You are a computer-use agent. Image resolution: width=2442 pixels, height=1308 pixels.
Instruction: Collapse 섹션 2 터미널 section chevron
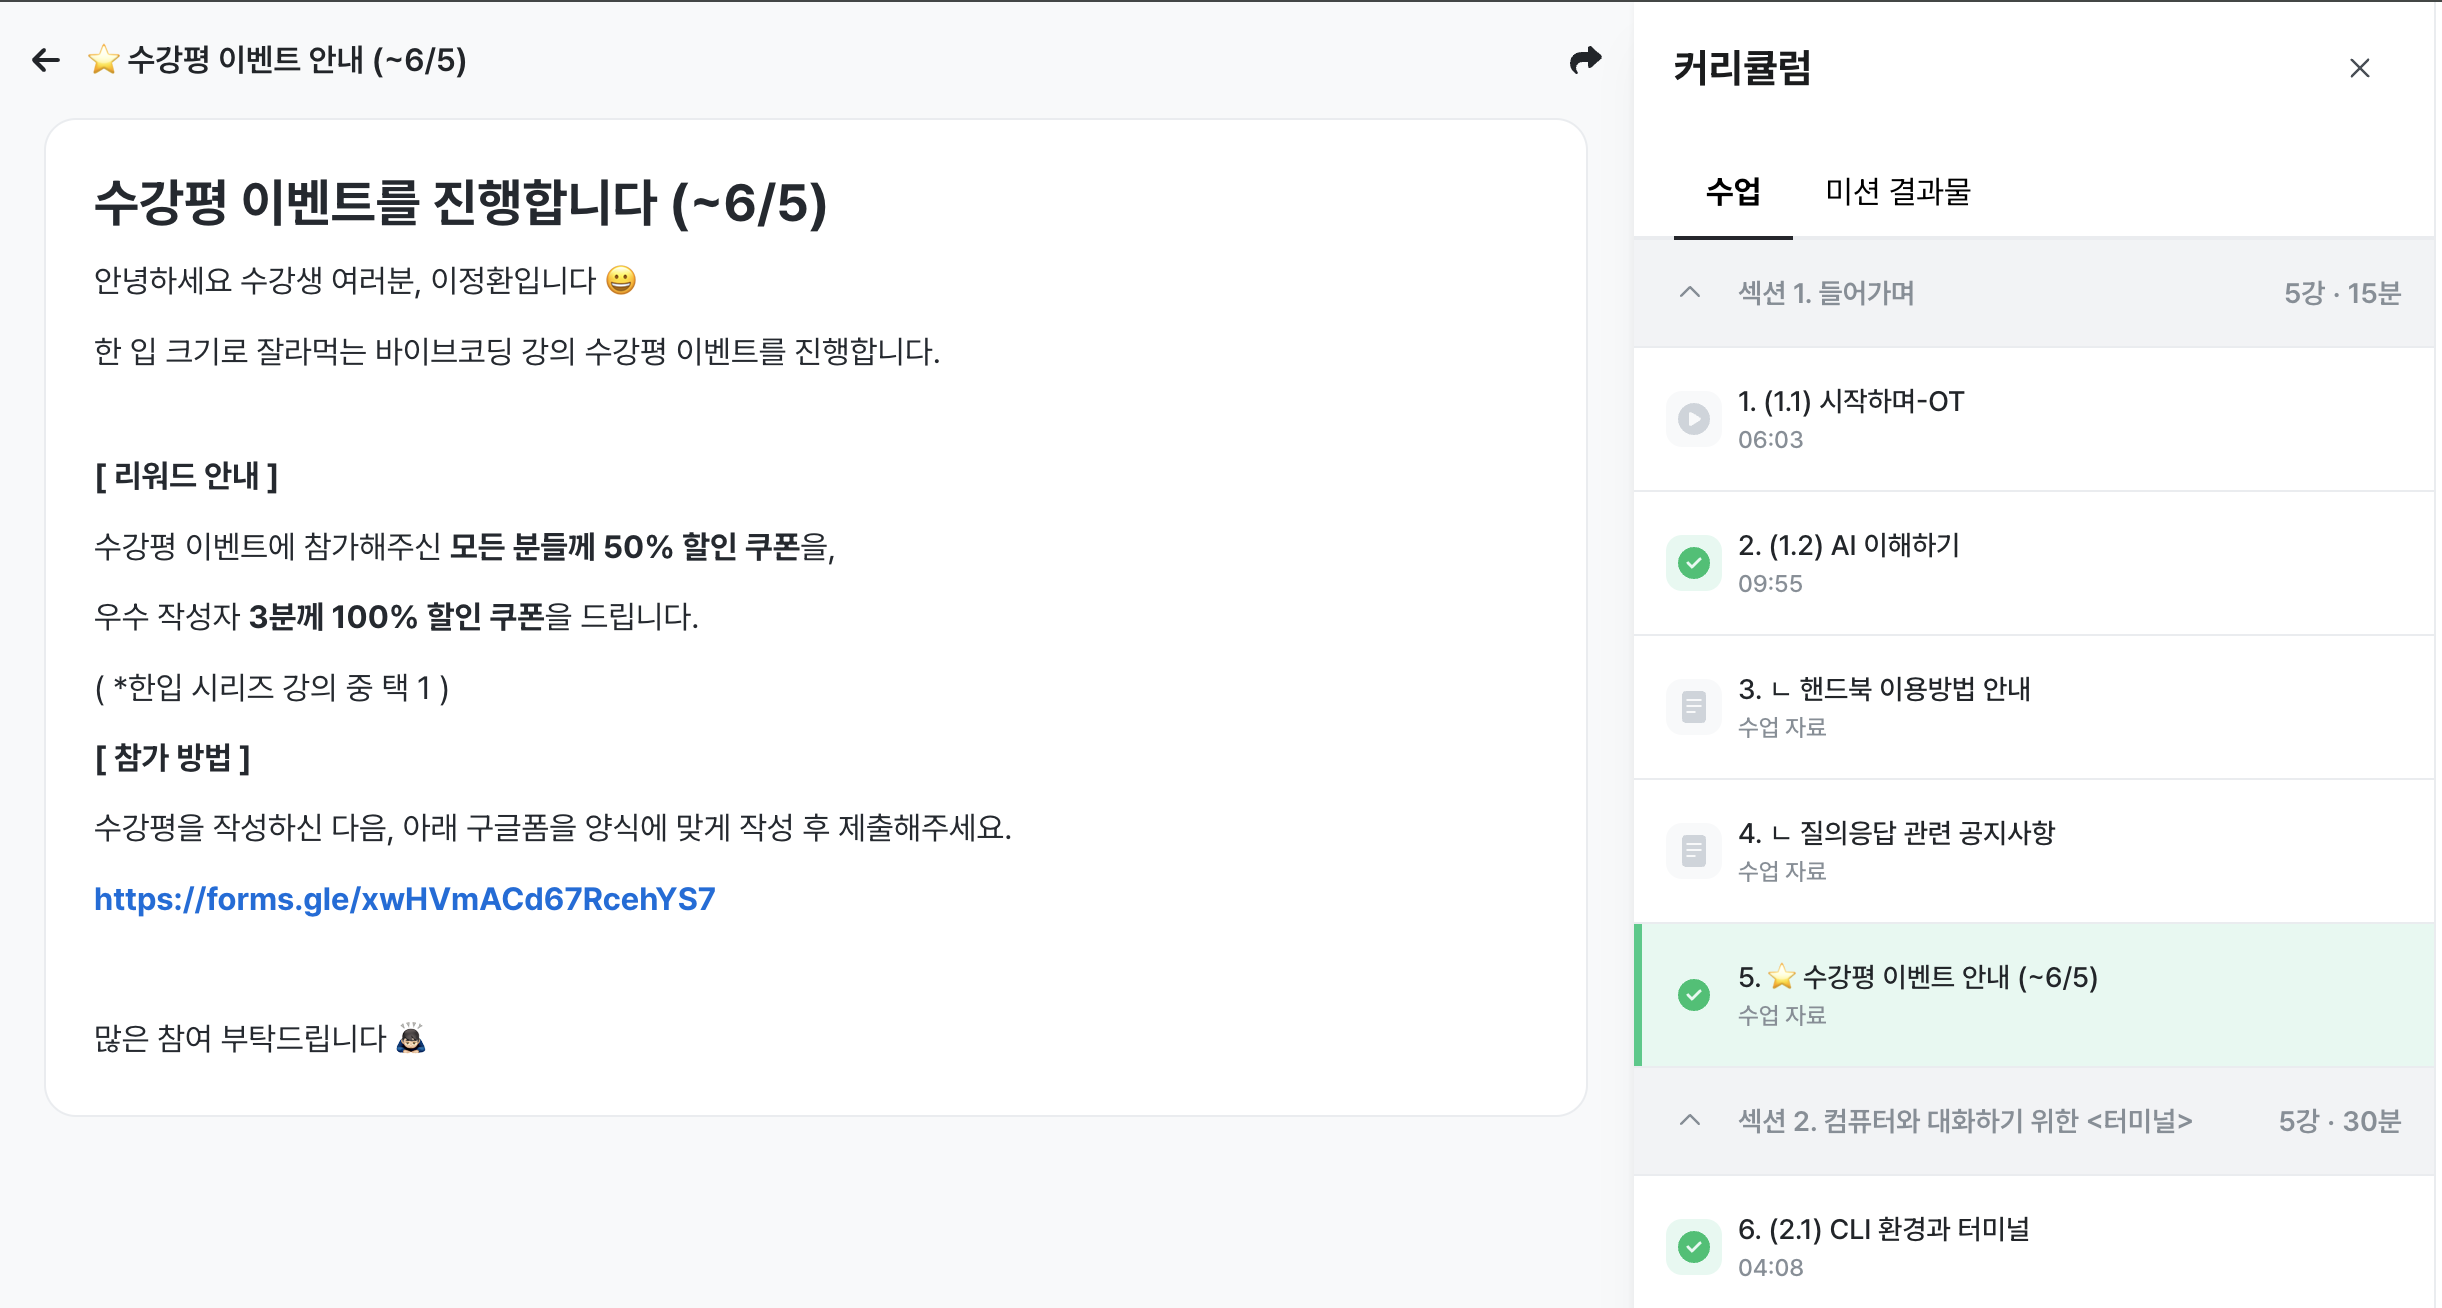[x=1690, y=1120]
